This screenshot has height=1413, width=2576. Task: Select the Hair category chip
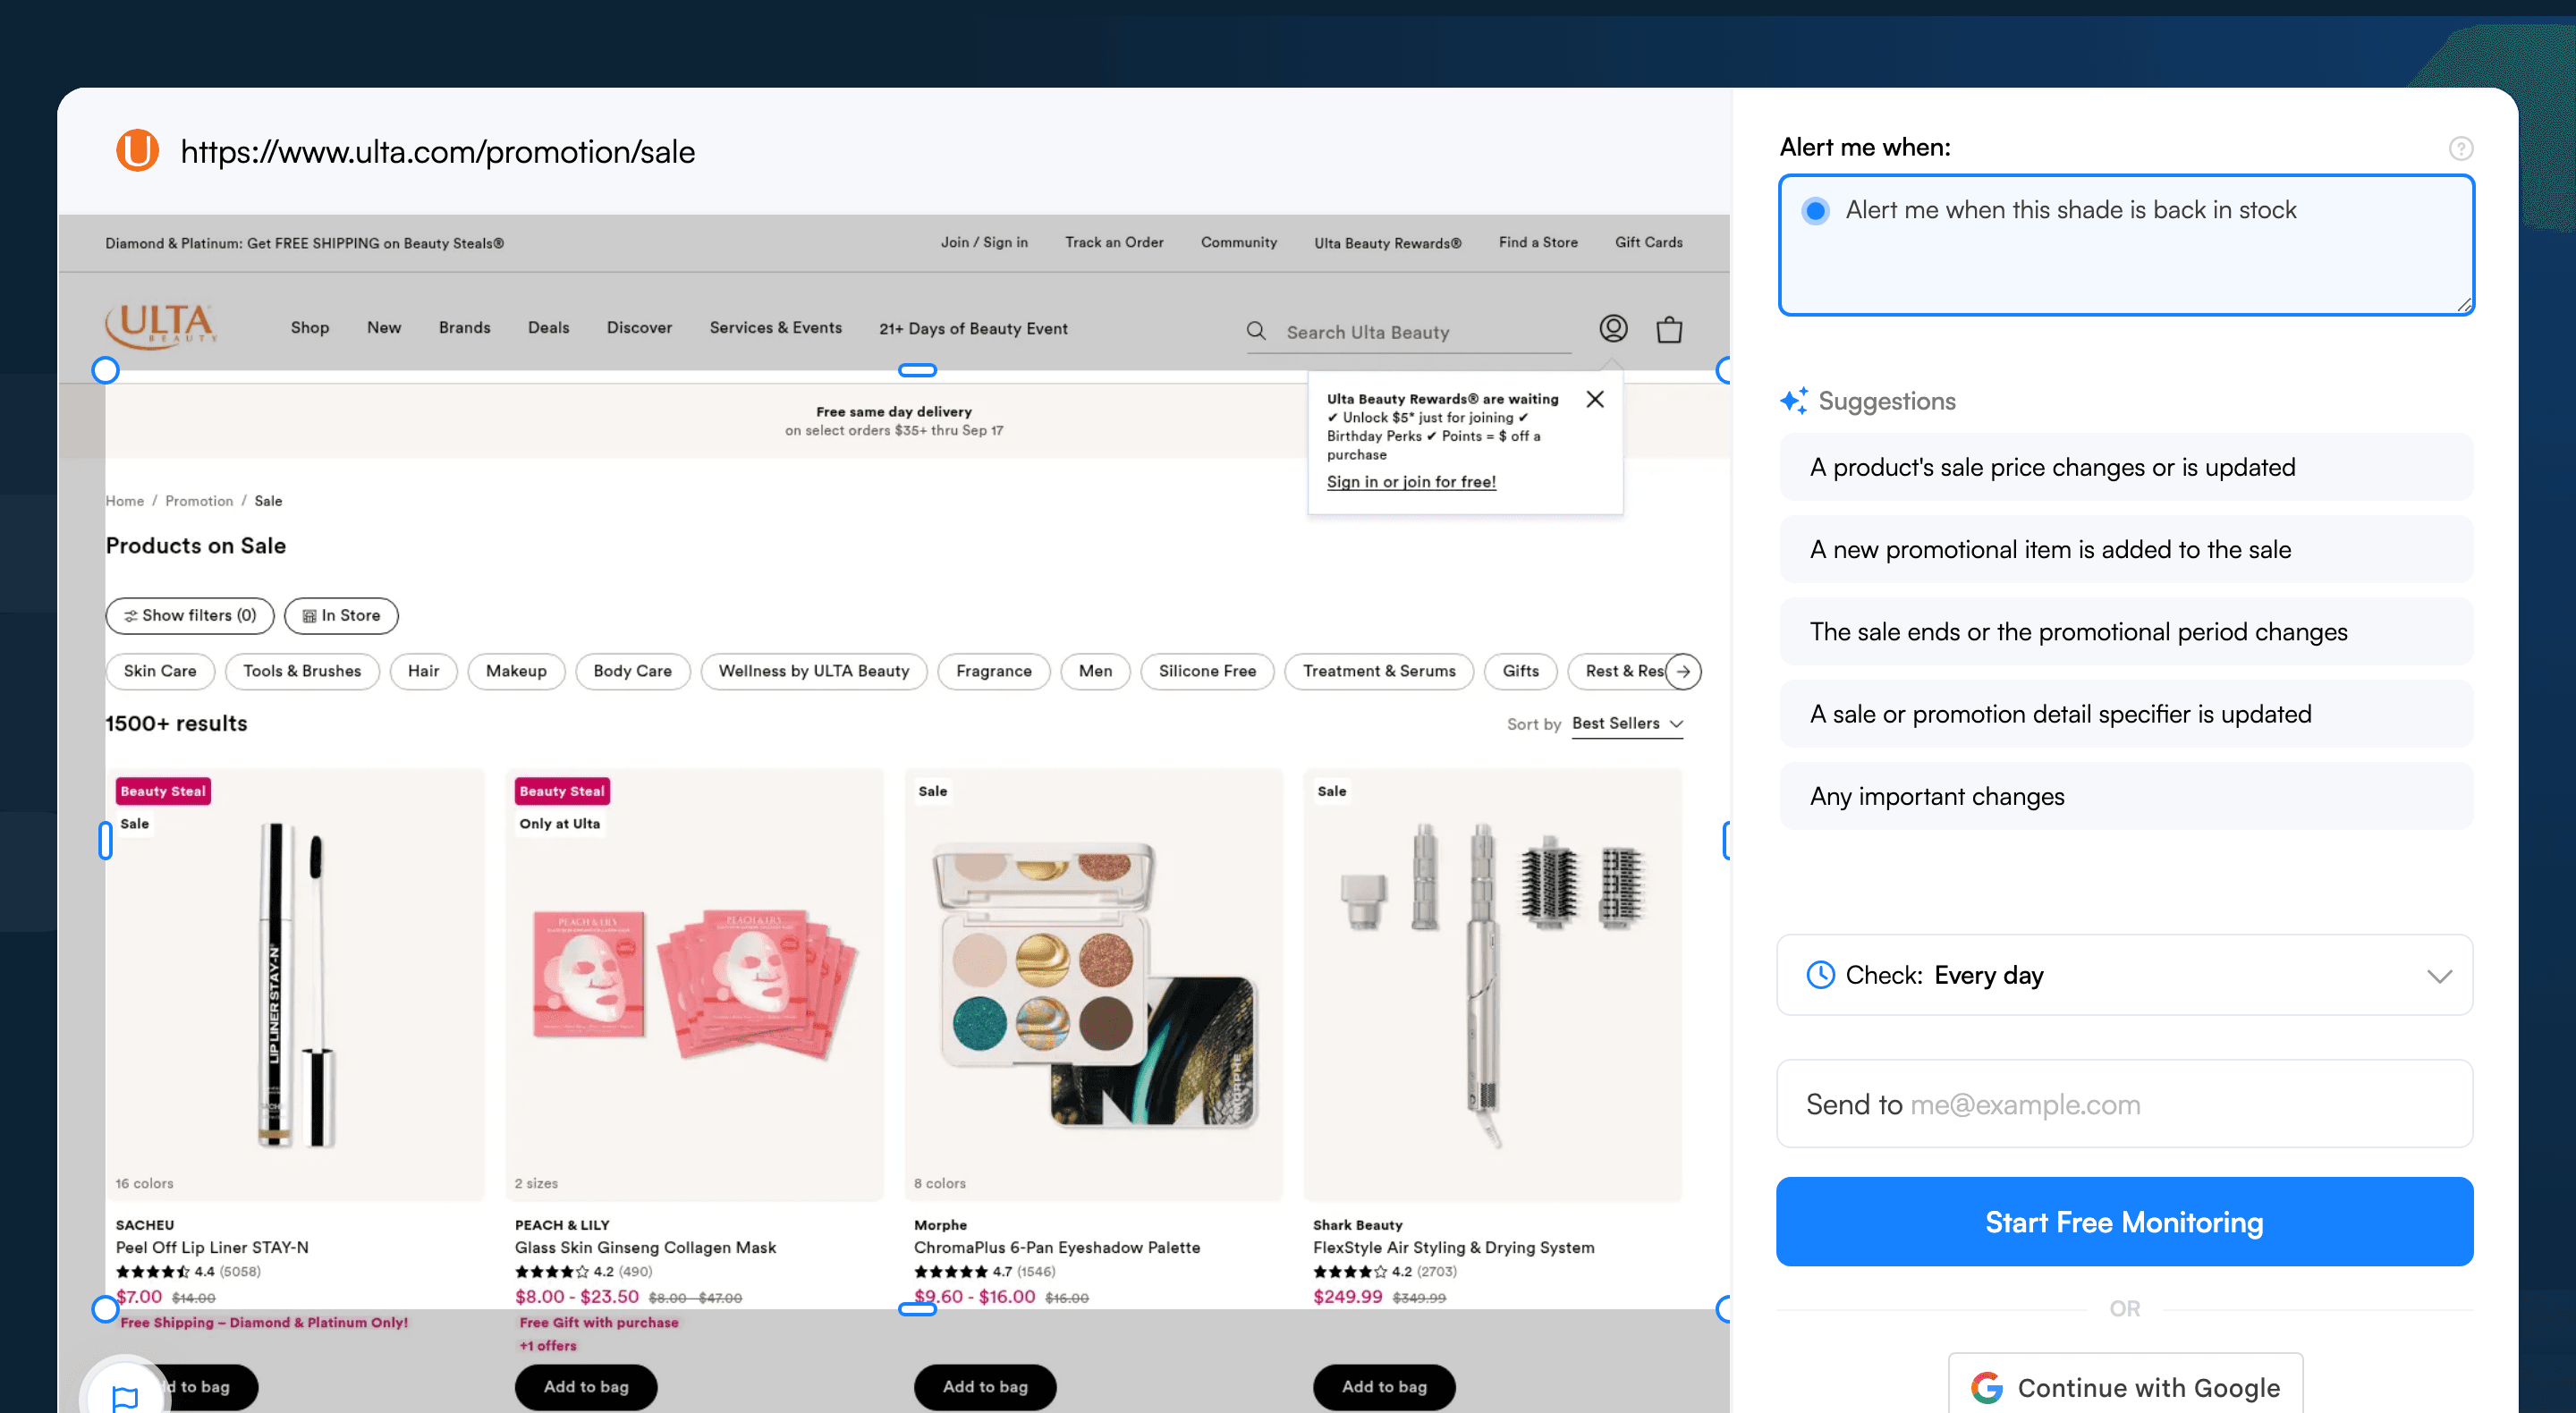[423, 671]
